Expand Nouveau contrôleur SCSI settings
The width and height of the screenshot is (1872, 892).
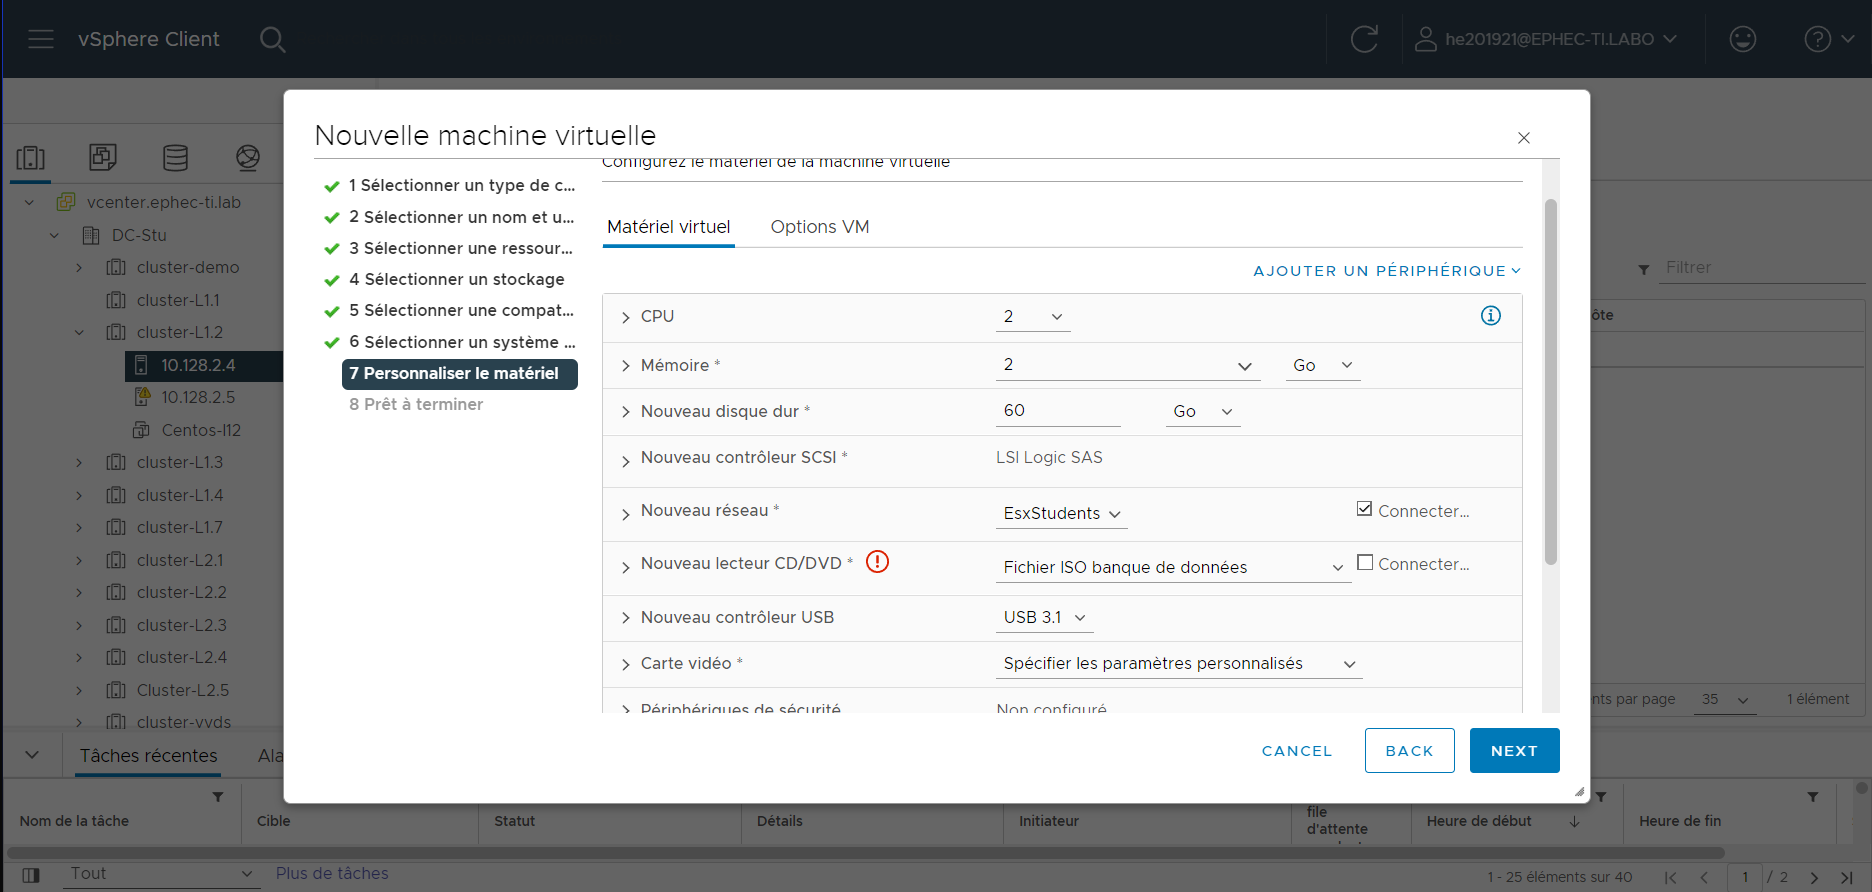626,461
